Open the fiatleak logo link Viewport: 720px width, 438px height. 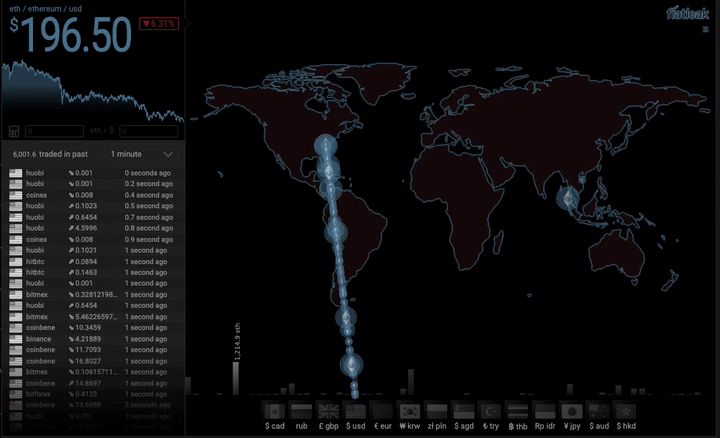(687, 14)
